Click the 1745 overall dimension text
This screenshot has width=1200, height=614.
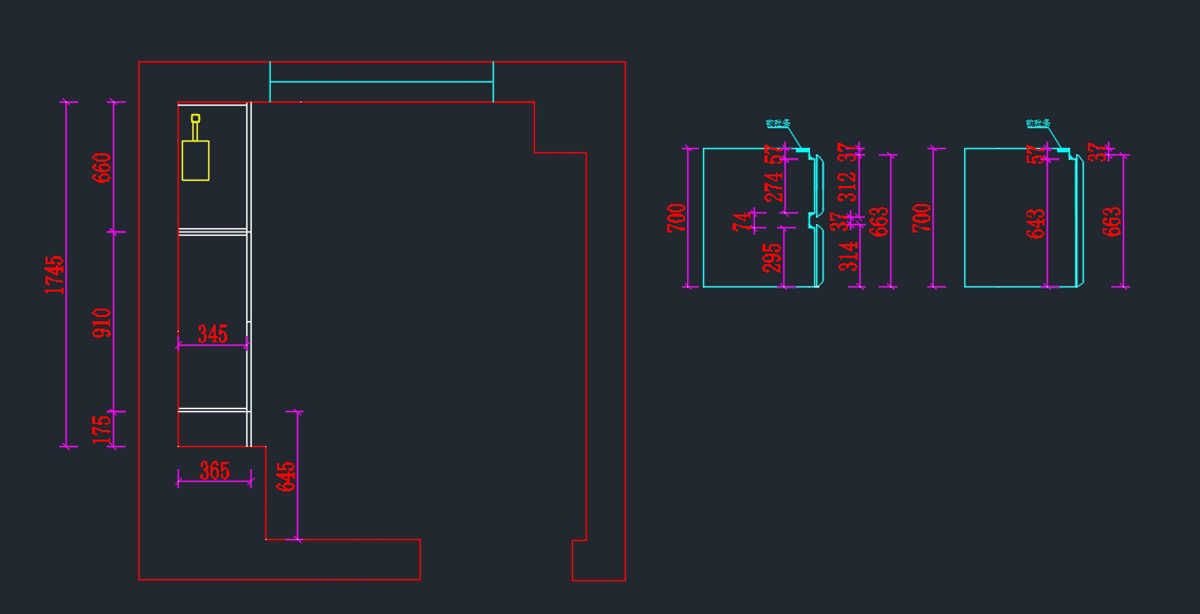point(55,274)
